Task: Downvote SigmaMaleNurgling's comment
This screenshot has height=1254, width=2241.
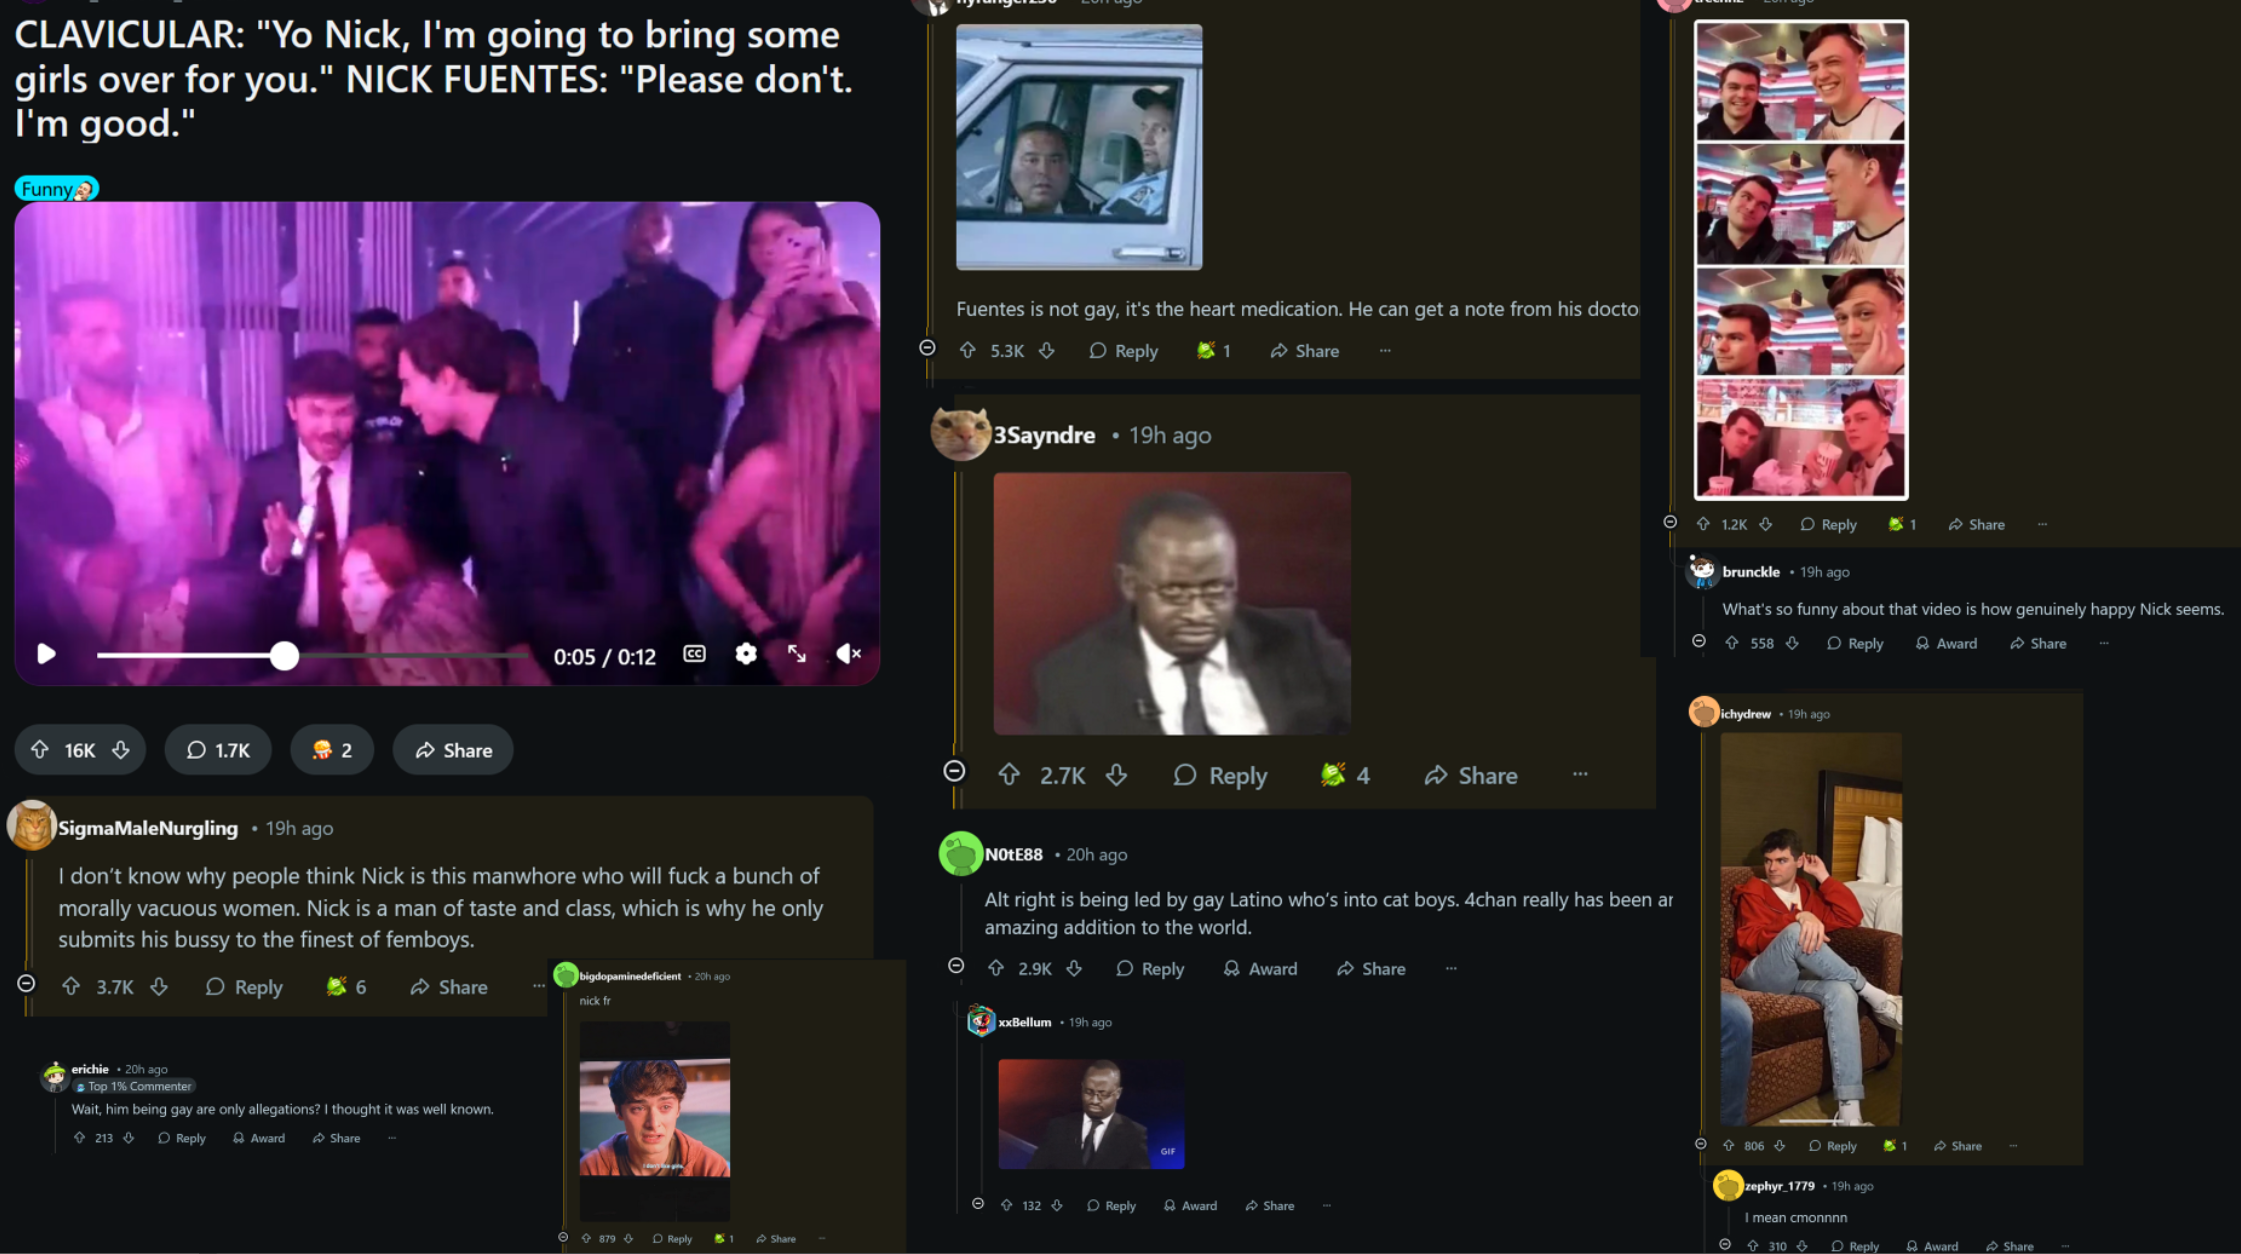Action: click(x=159, y=987)
